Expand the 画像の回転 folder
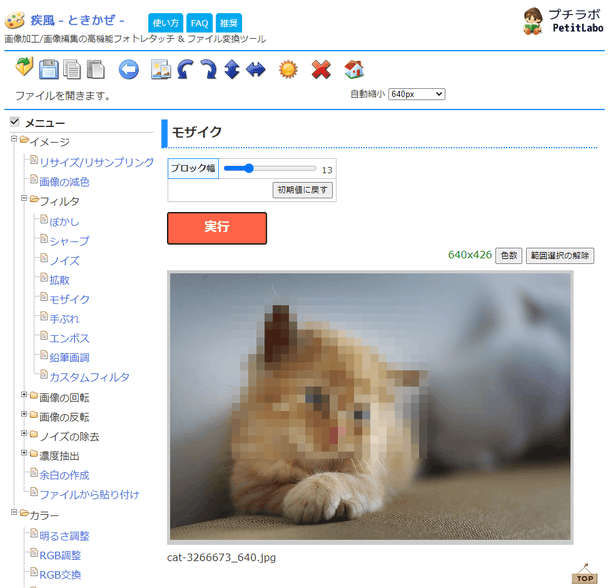Viewport: 608px width, 588px height. (x=24, y=394)
